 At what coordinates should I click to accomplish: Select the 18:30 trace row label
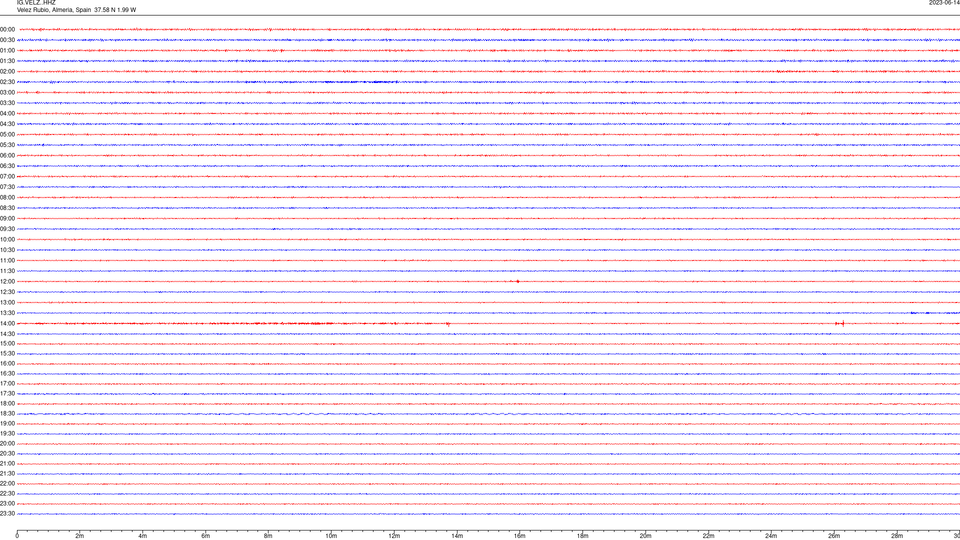coord(7,414)
